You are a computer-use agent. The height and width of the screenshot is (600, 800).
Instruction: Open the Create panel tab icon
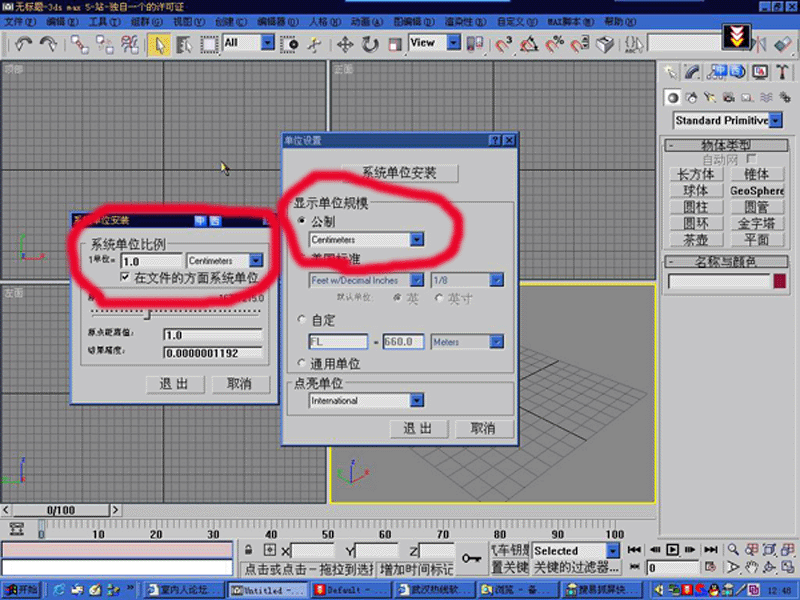[x=670, y=72]
